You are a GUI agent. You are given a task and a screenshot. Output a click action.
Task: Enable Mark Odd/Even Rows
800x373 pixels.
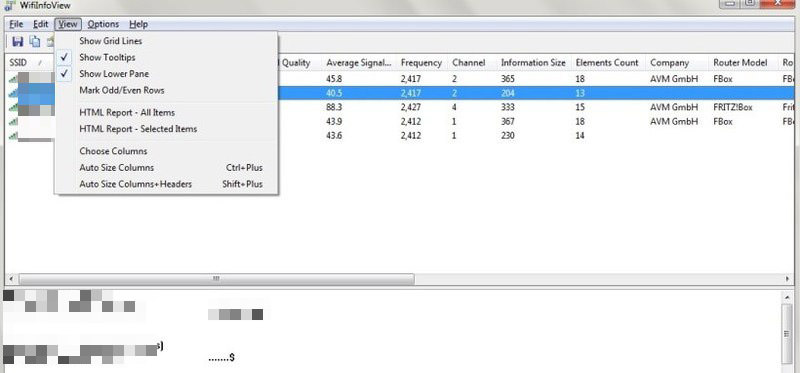tap(166, 90)
